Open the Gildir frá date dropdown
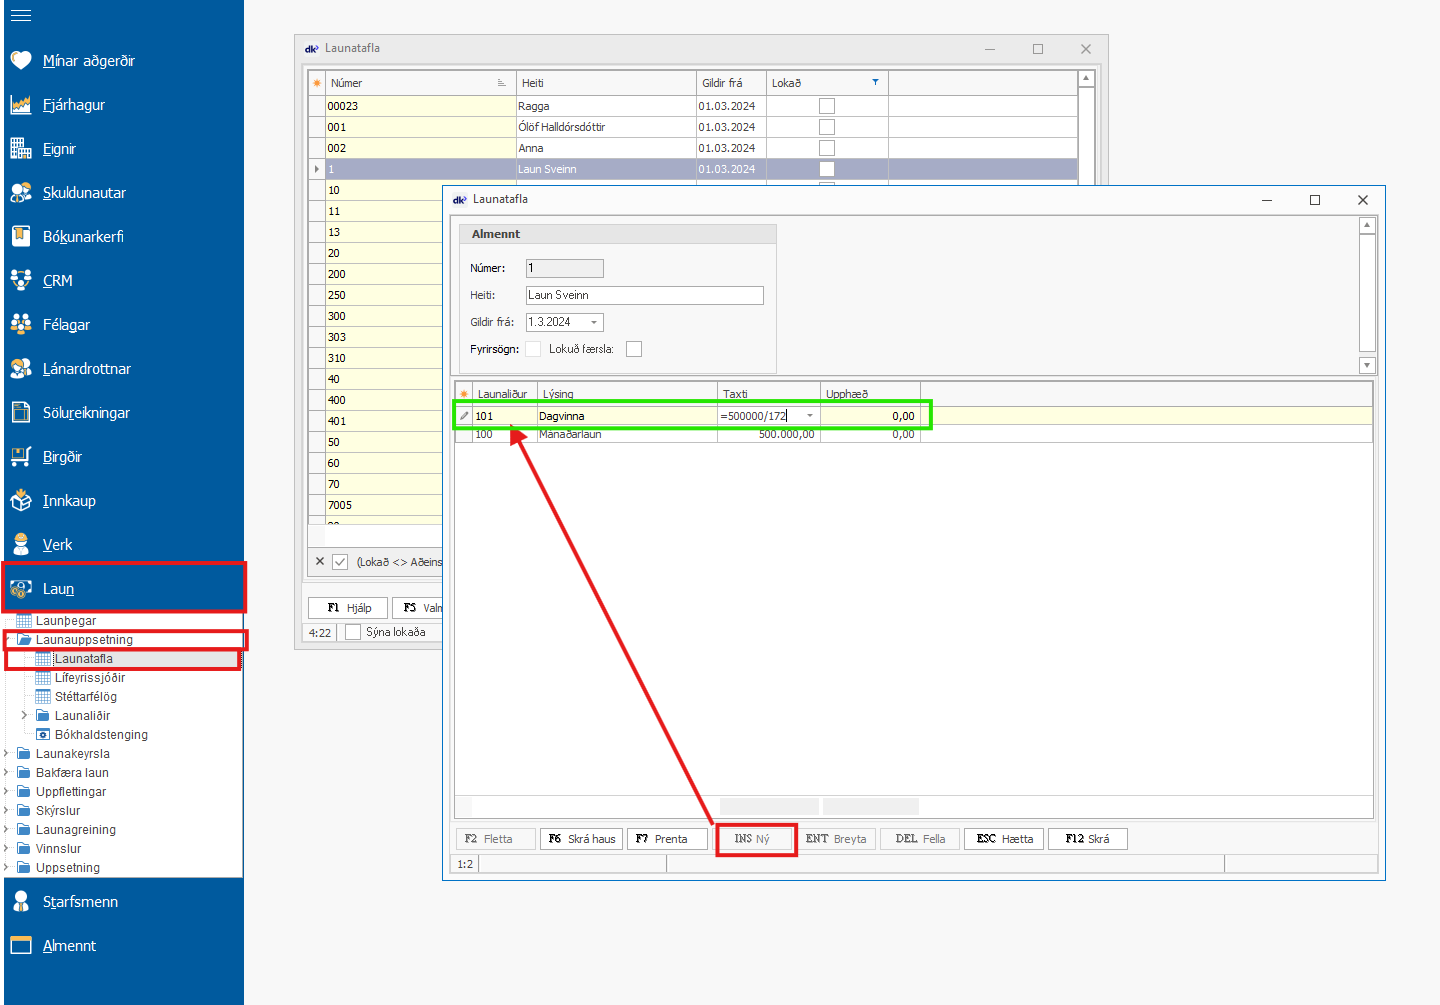1440x1005 pixels. [594, 322]
